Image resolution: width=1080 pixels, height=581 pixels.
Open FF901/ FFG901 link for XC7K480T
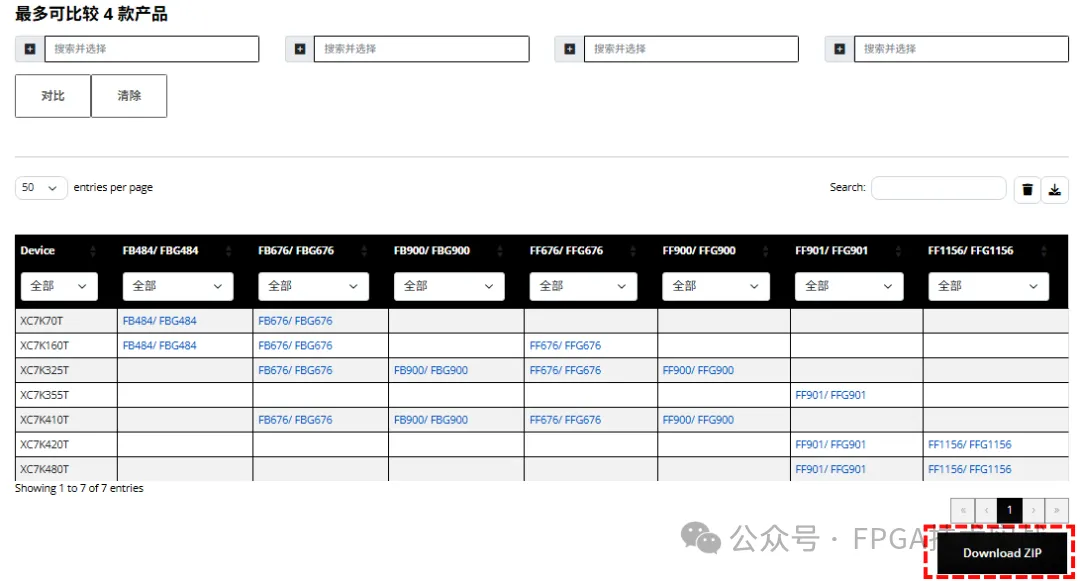831,469
